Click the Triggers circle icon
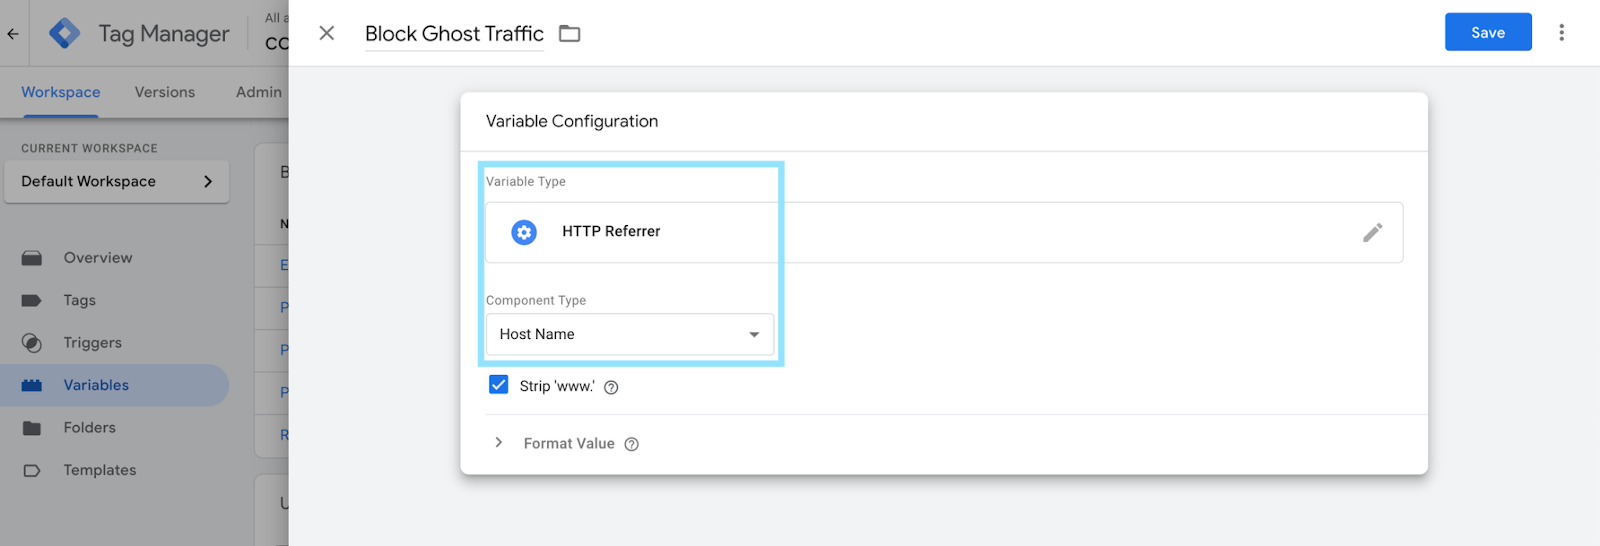1600x546 pixels. pos(32,343)
